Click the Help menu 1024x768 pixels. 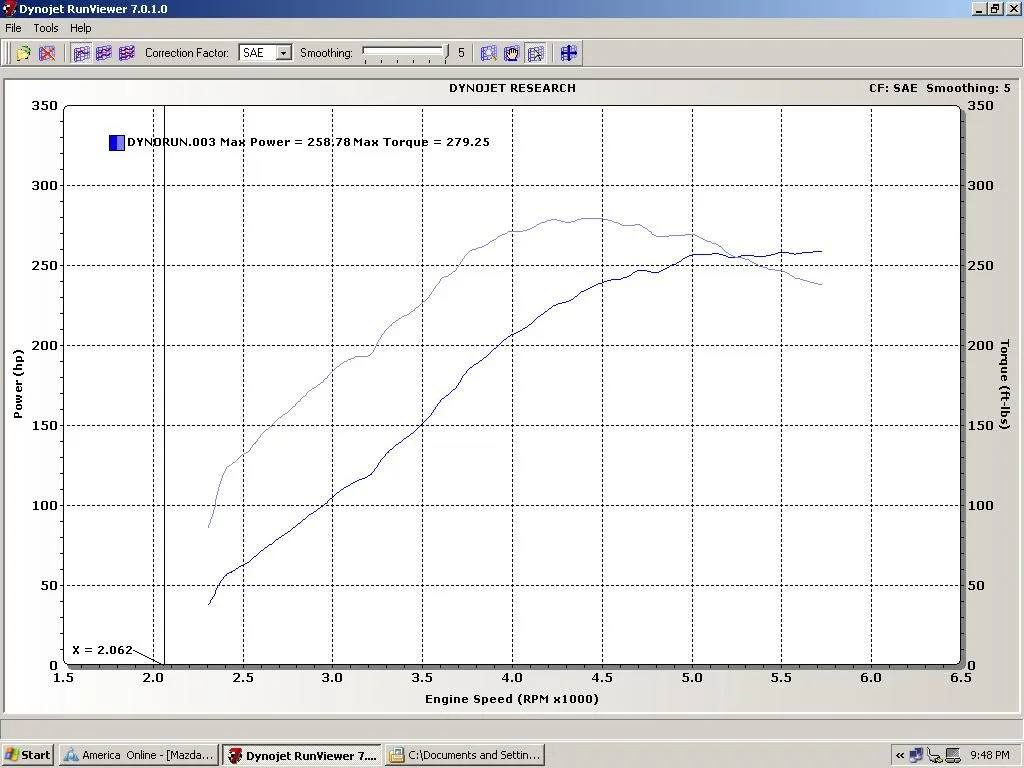click(80, 28)
